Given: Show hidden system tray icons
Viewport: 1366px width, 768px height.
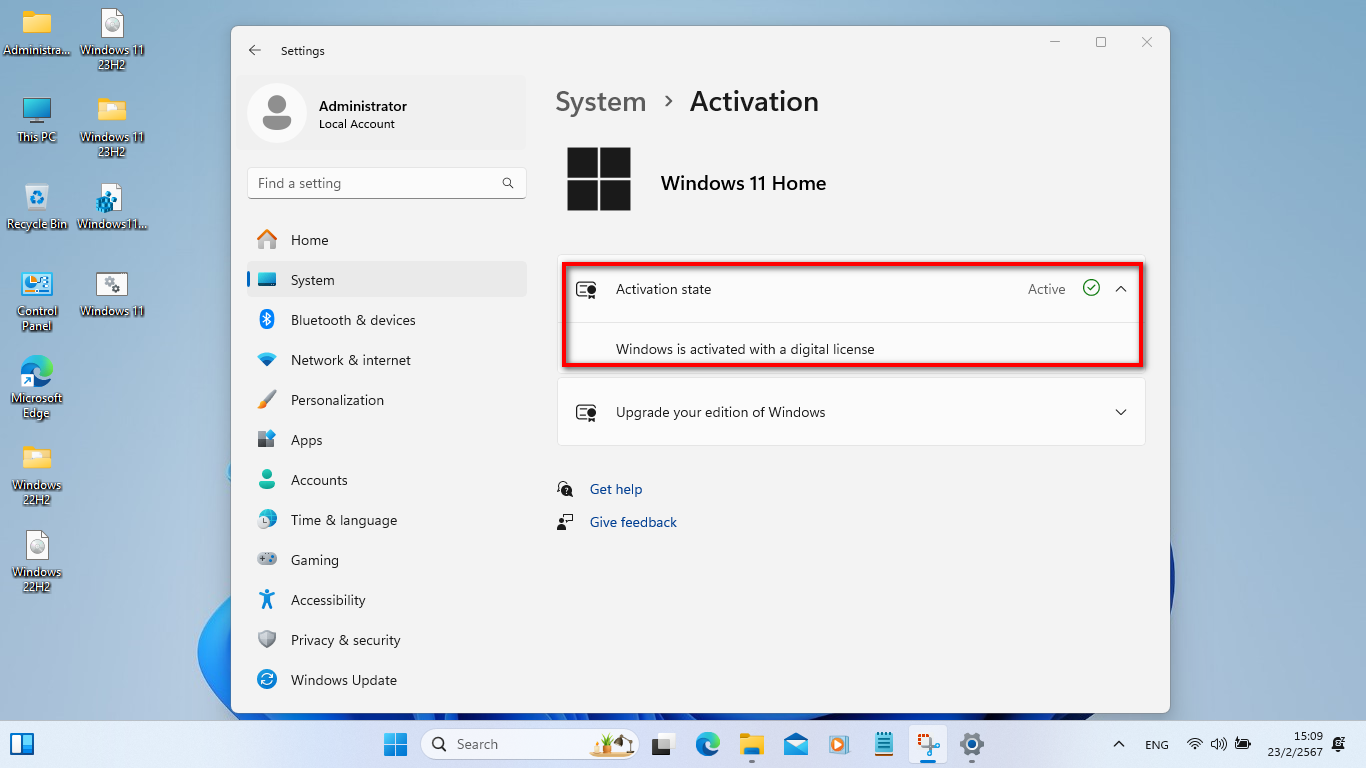Looking at the screenshot, I should coord(1119,744).
